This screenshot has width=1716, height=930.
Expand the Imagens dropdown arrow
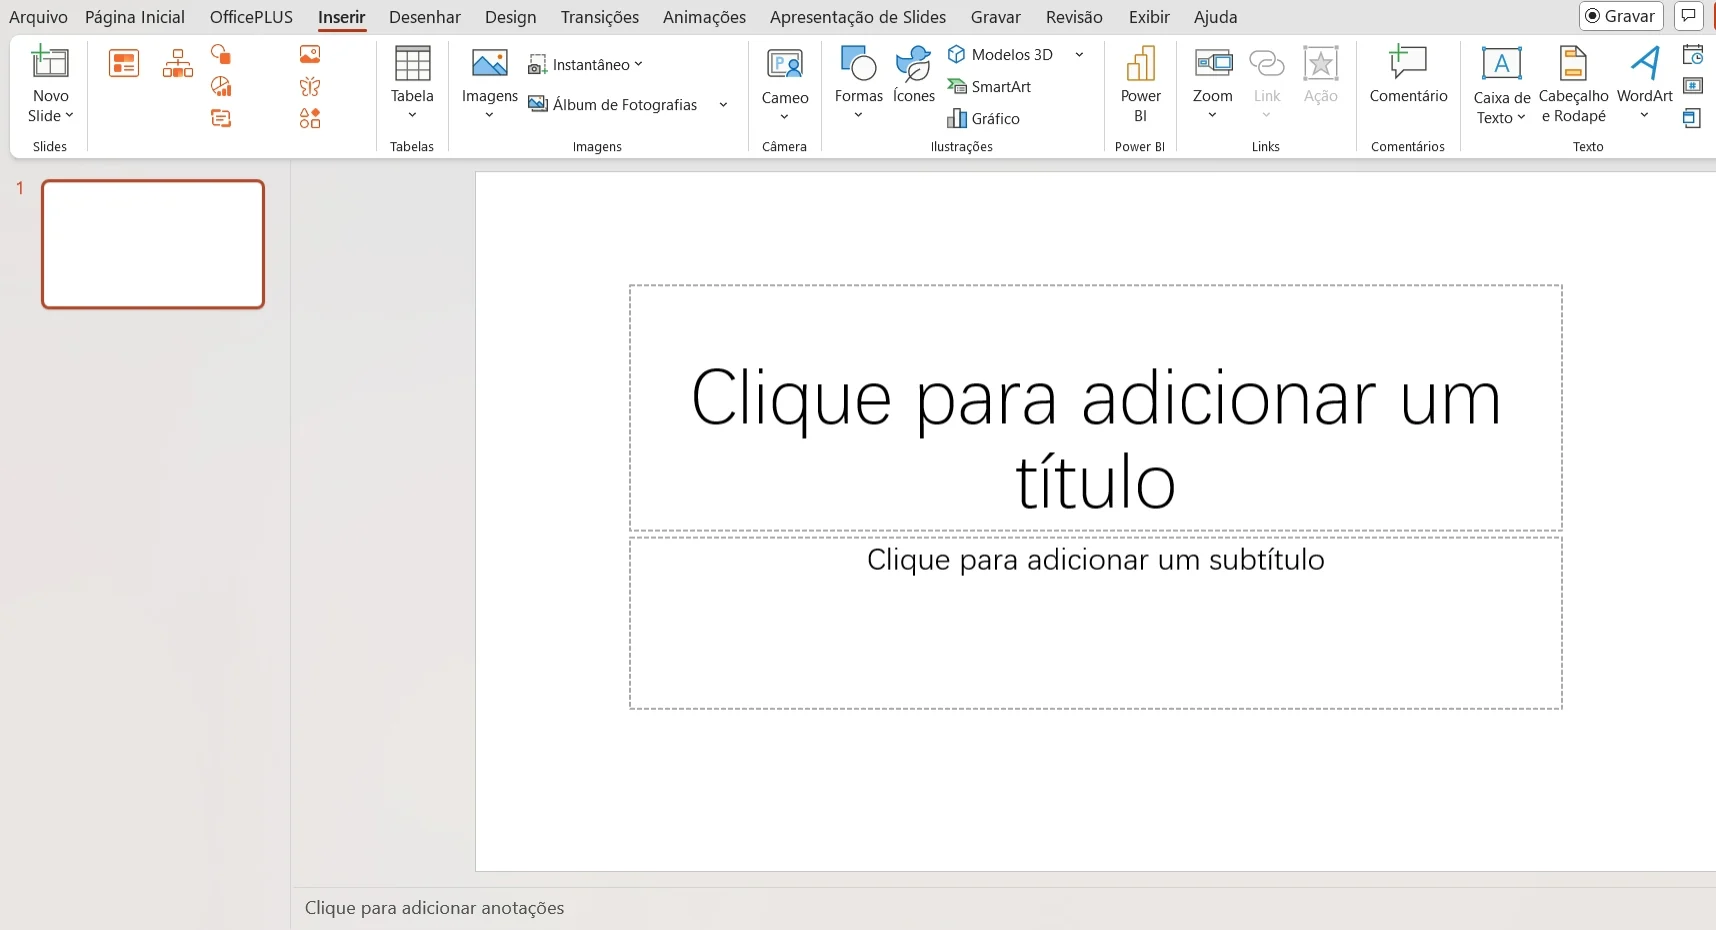(489, 115)
